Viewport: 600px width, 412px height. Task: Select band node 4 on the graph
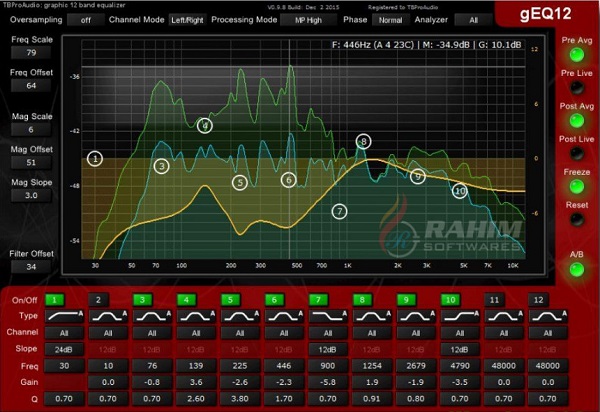[205, 125]
